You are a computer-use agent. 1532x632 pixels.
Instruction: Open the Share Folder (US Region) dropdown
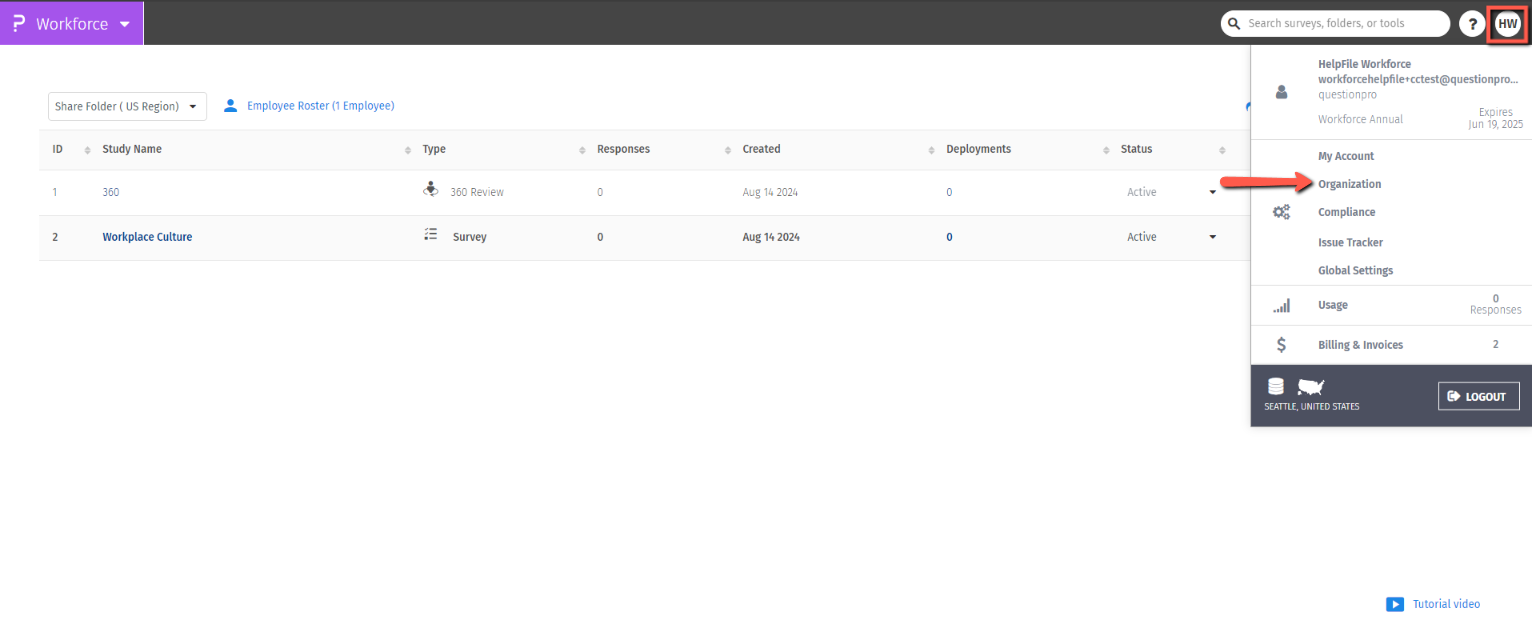click(x=127, y=106)
